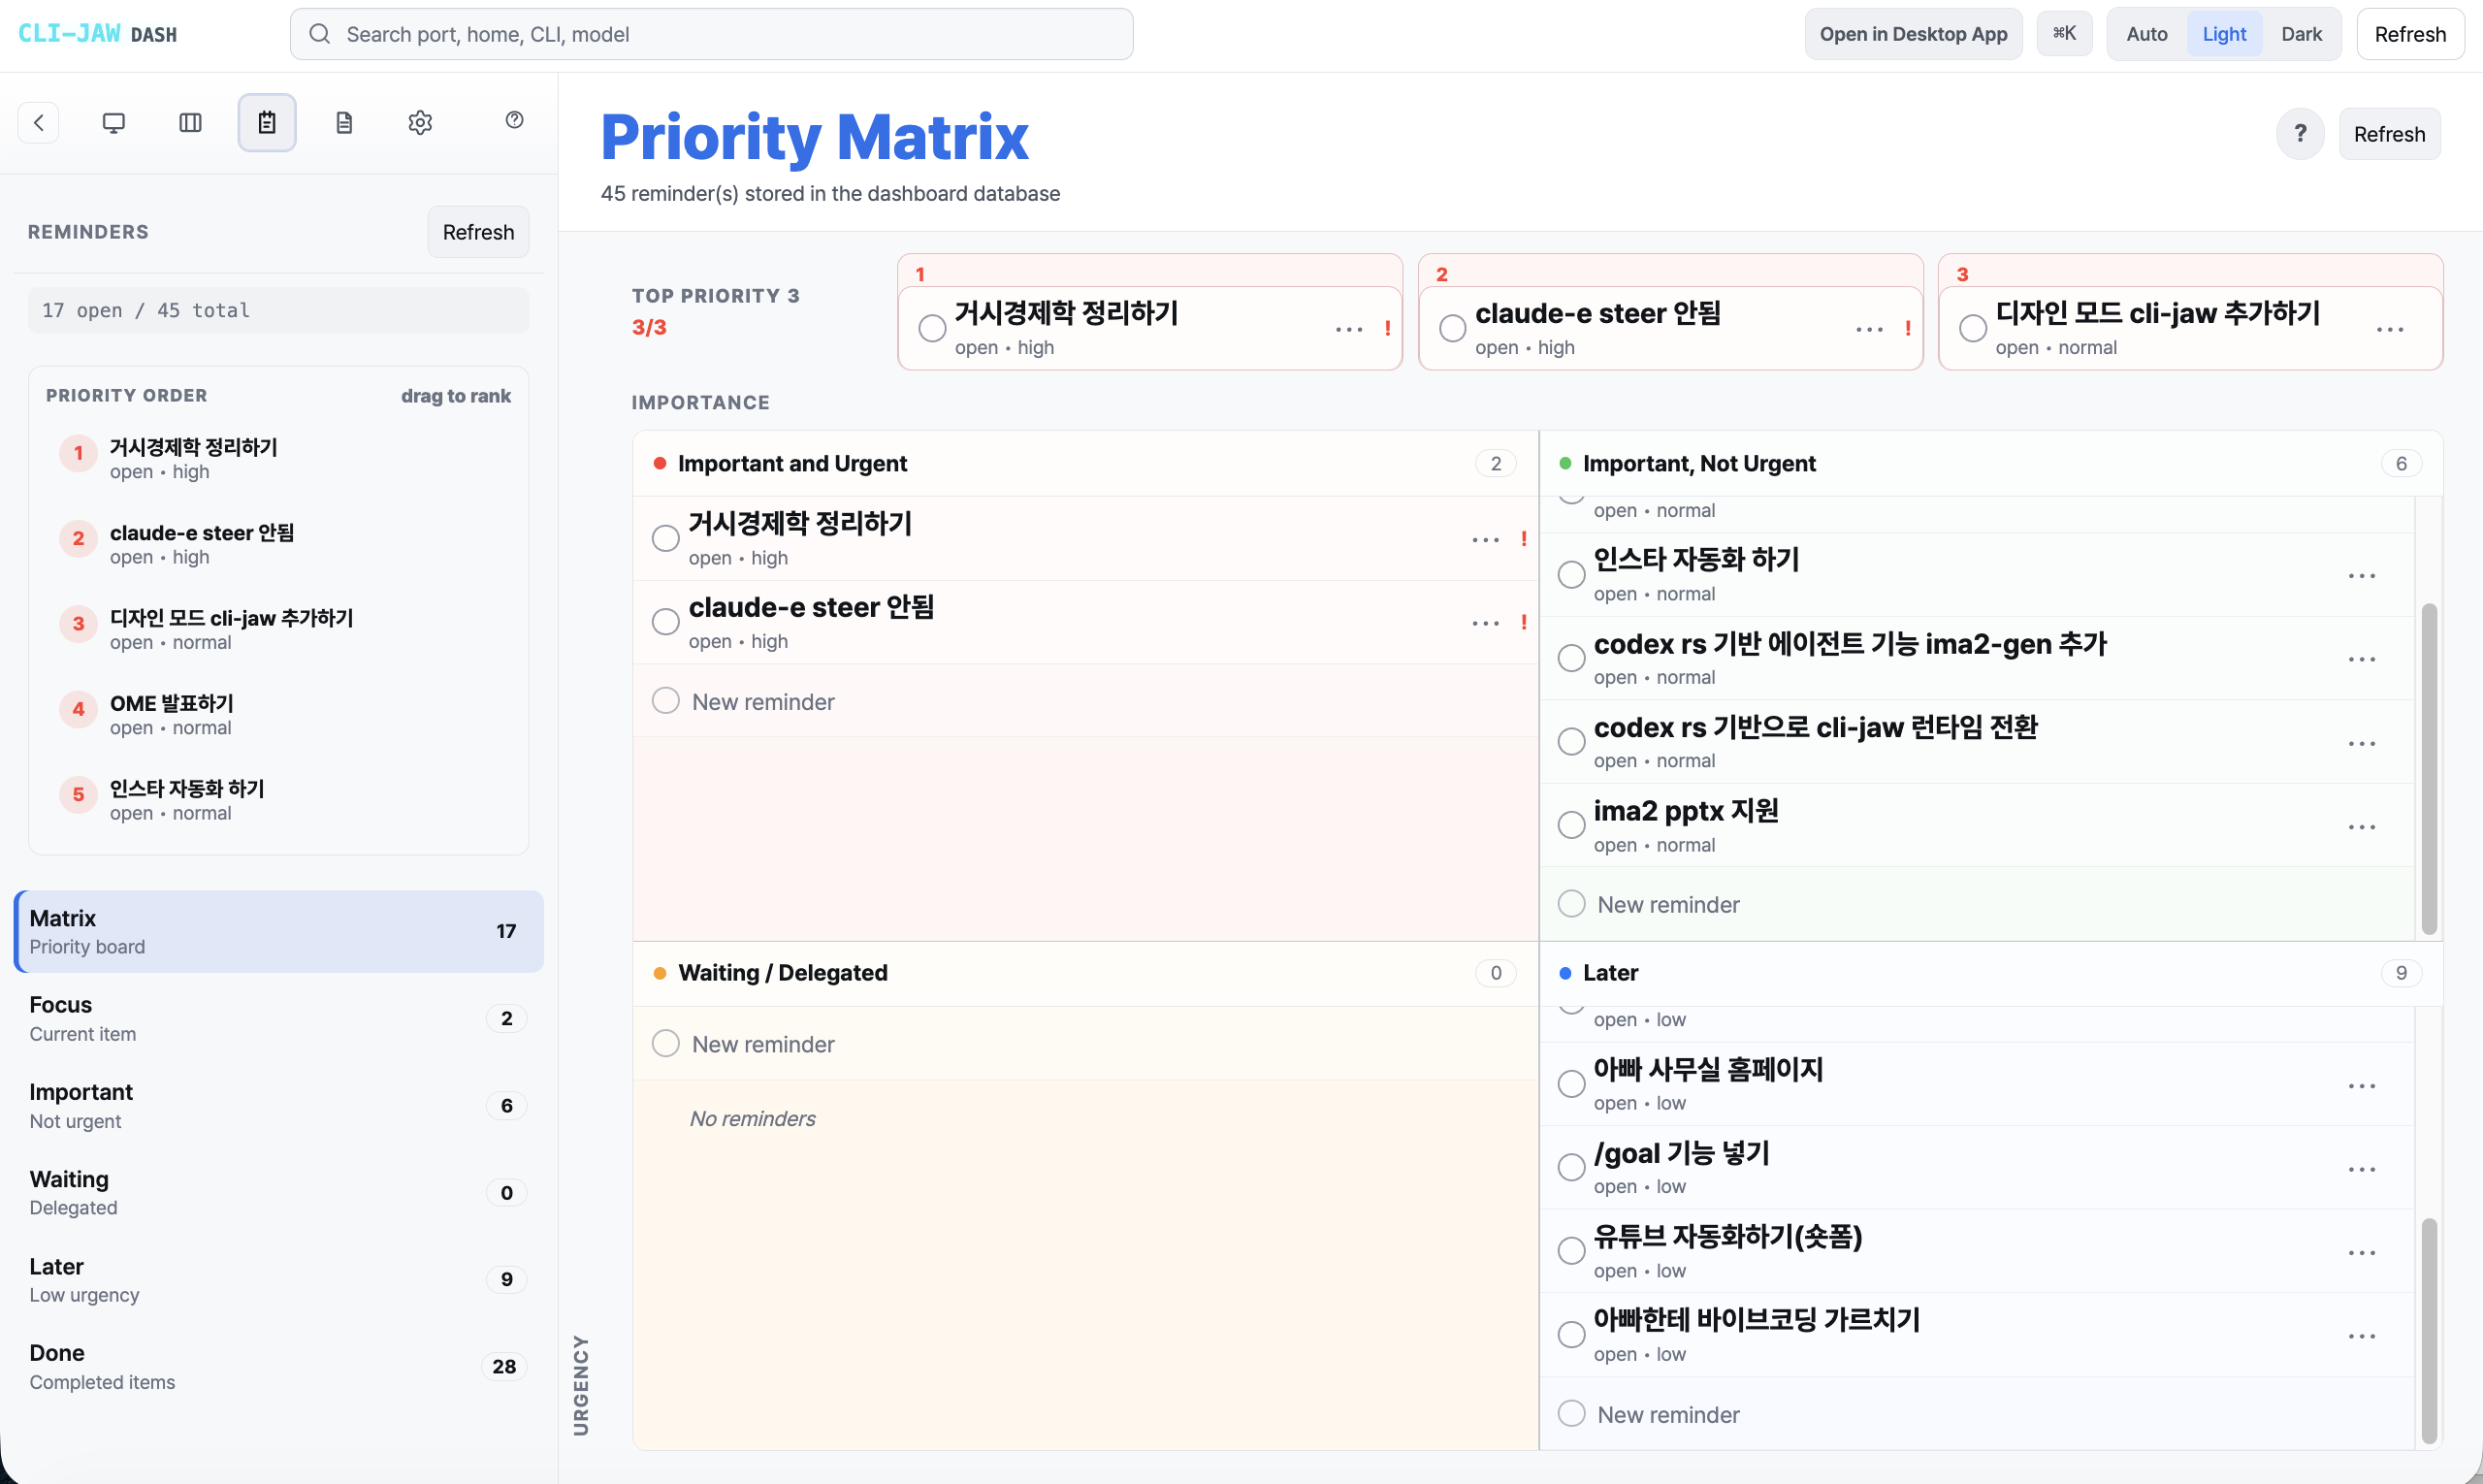Switch to the Done completed items view
The width and height of the screenshot is (2483, 1484).
point(279,1366)
